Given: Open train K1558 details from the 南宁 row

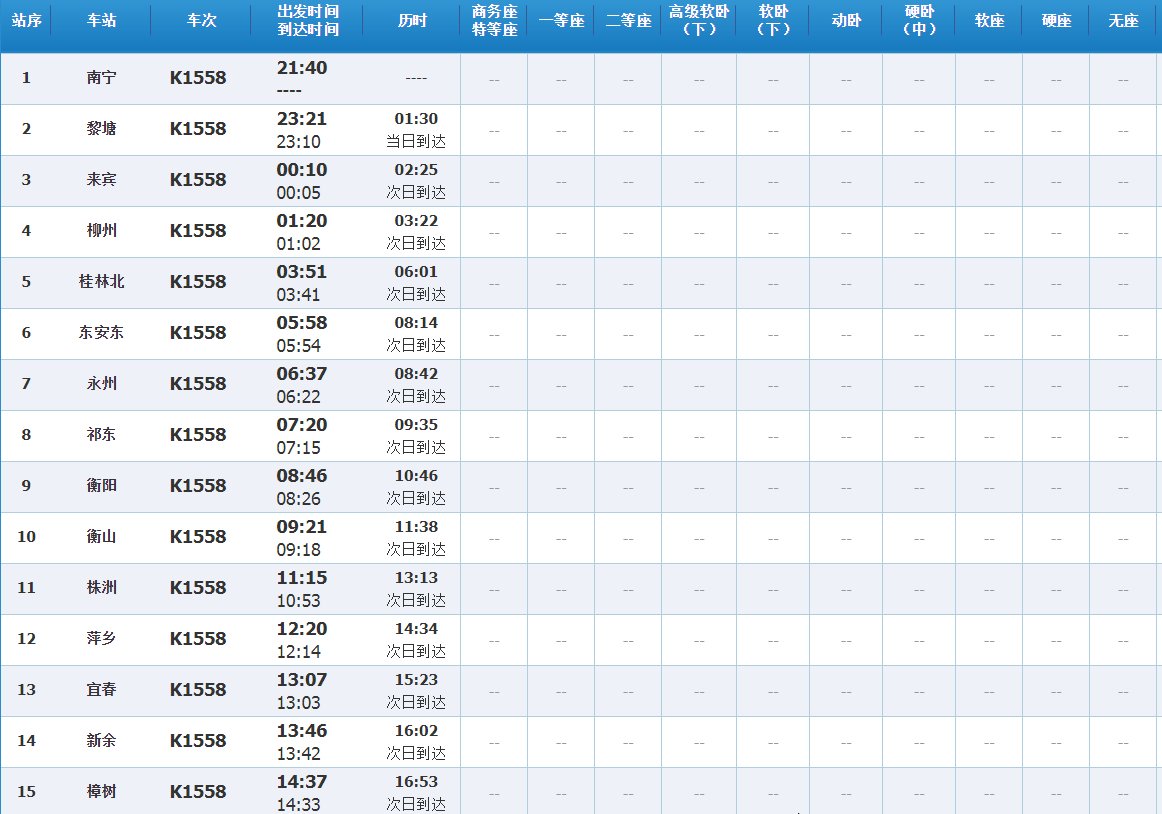Looking at the screenshot, I should point(197,77).
